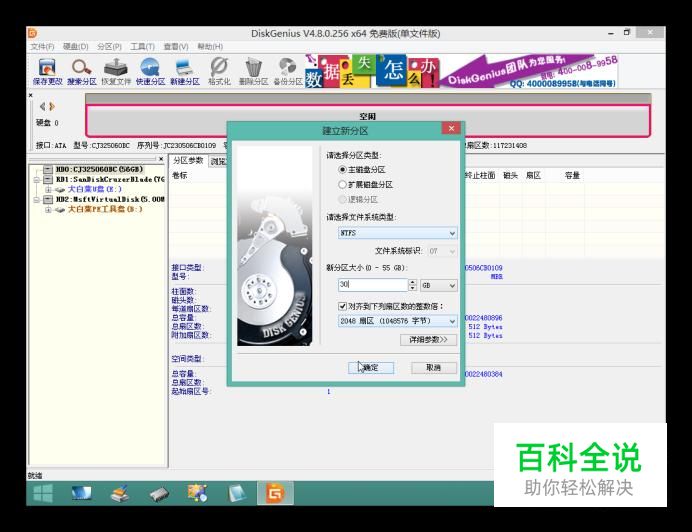
Task: Click the Format (格式化) toolbar icon
Action: [219, 72]
